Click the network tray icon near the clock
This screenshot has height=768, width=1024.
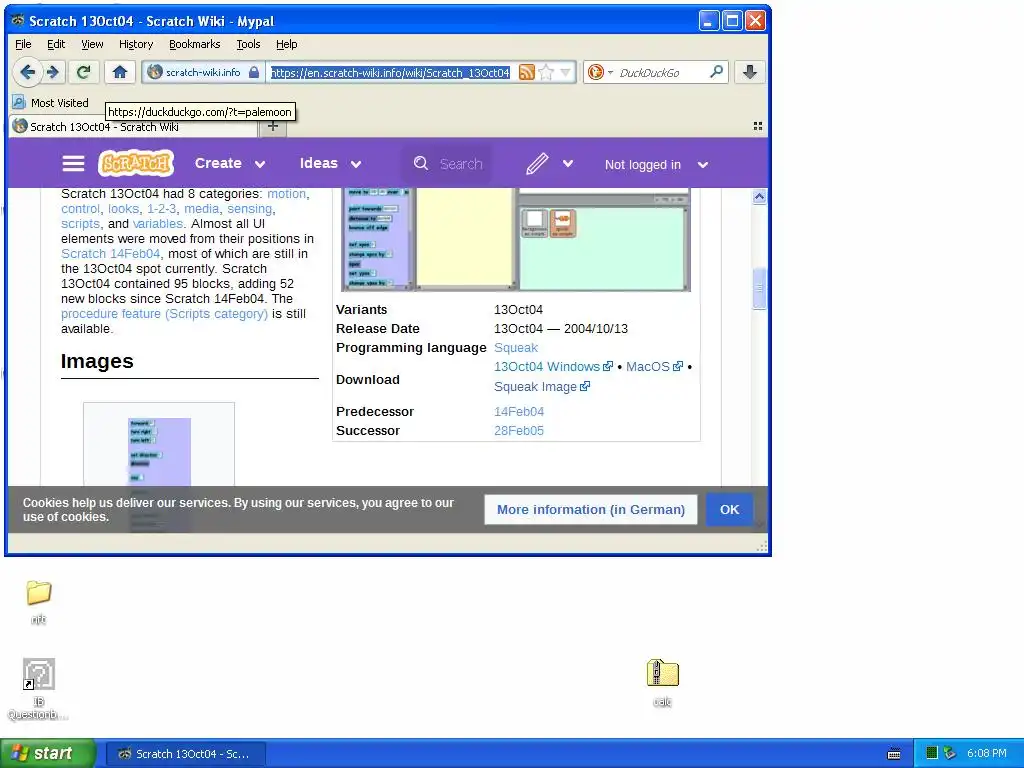[x=950, y=753]
